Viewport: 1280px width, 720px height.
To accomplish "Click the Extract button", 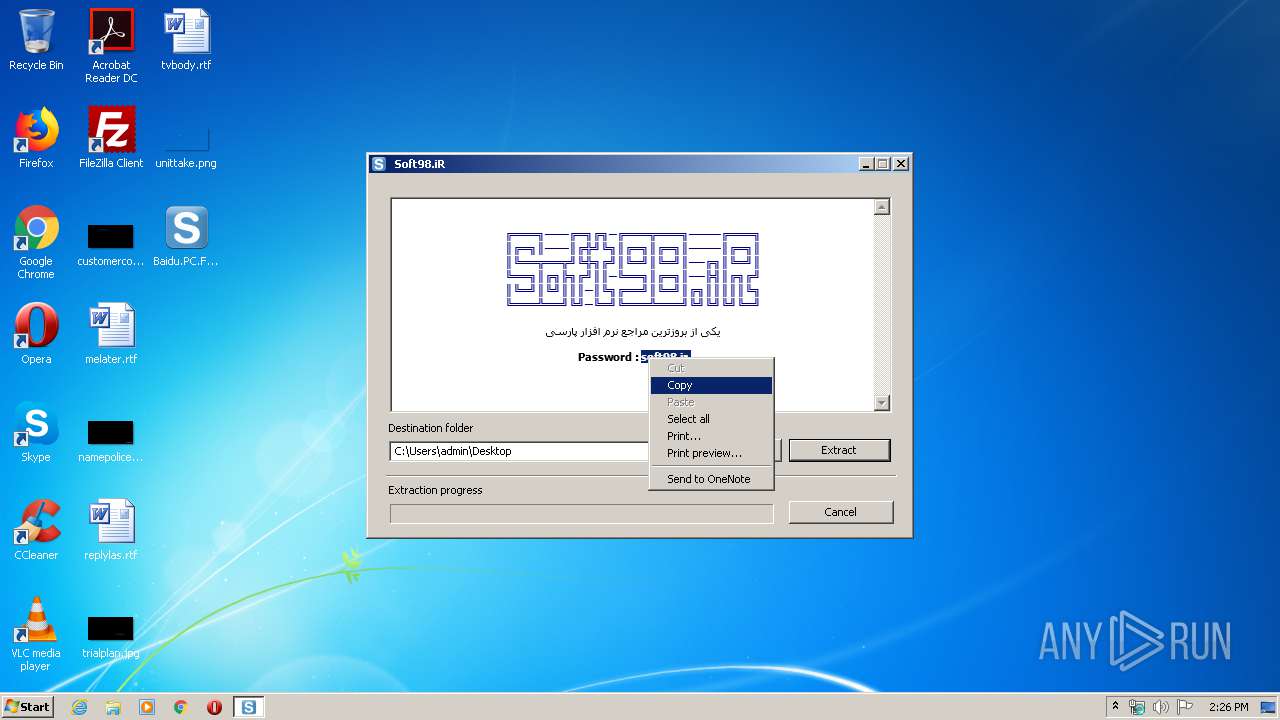I will 839,450.
